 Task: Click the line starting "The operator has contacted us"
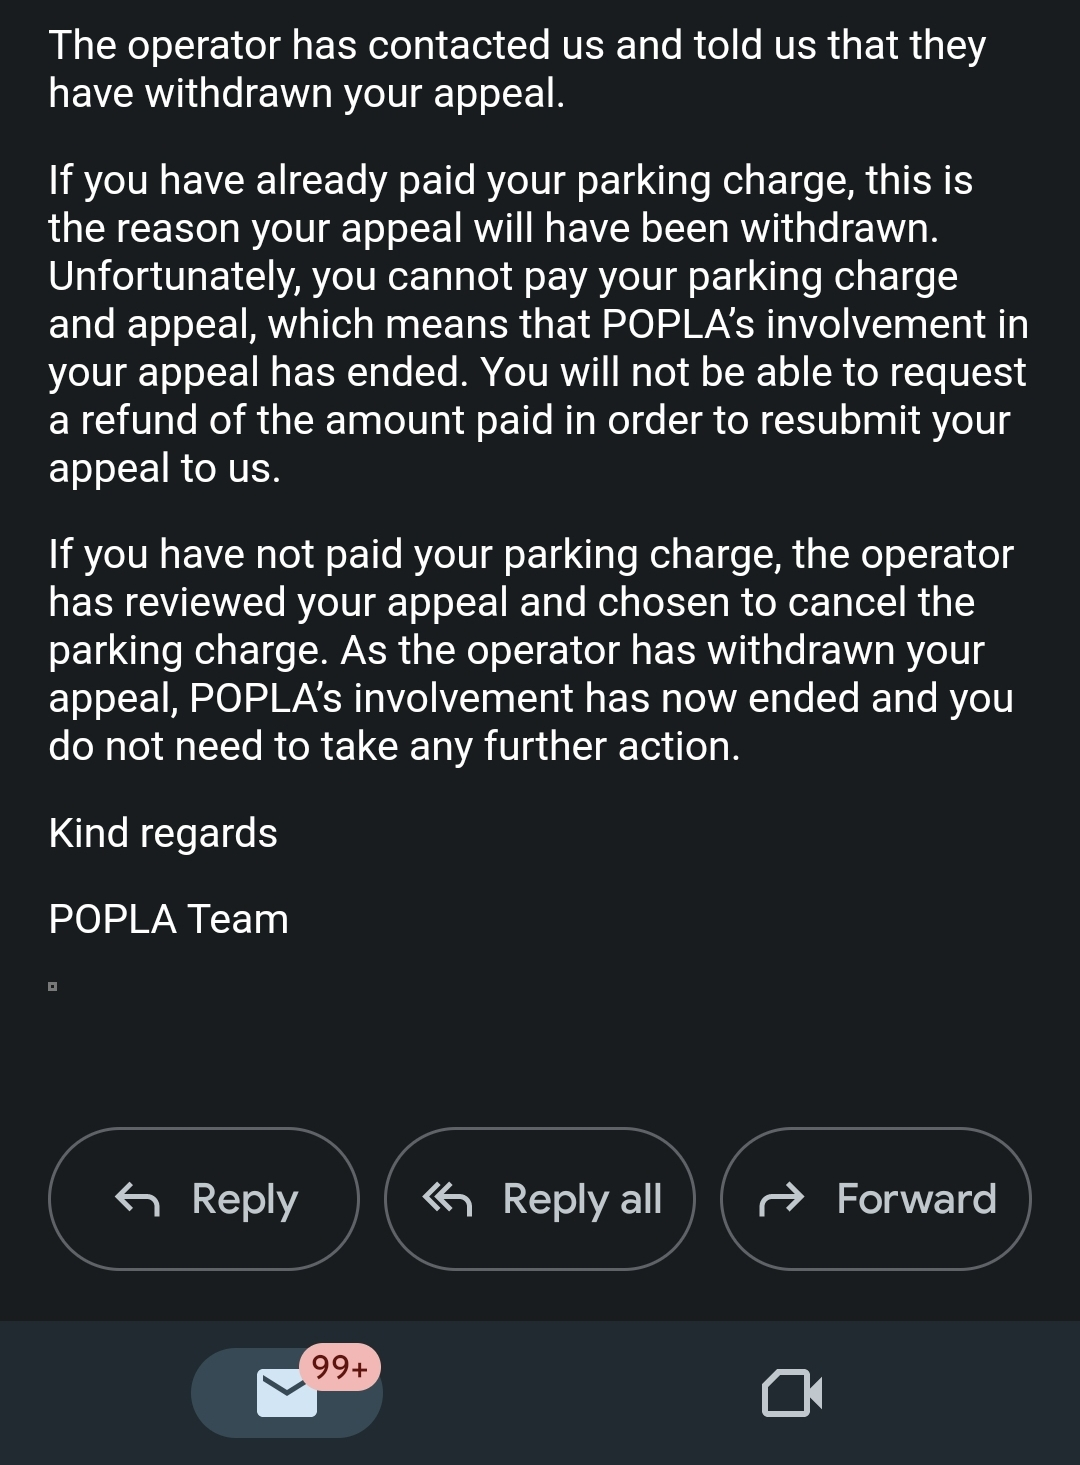(x=516, y=45)
